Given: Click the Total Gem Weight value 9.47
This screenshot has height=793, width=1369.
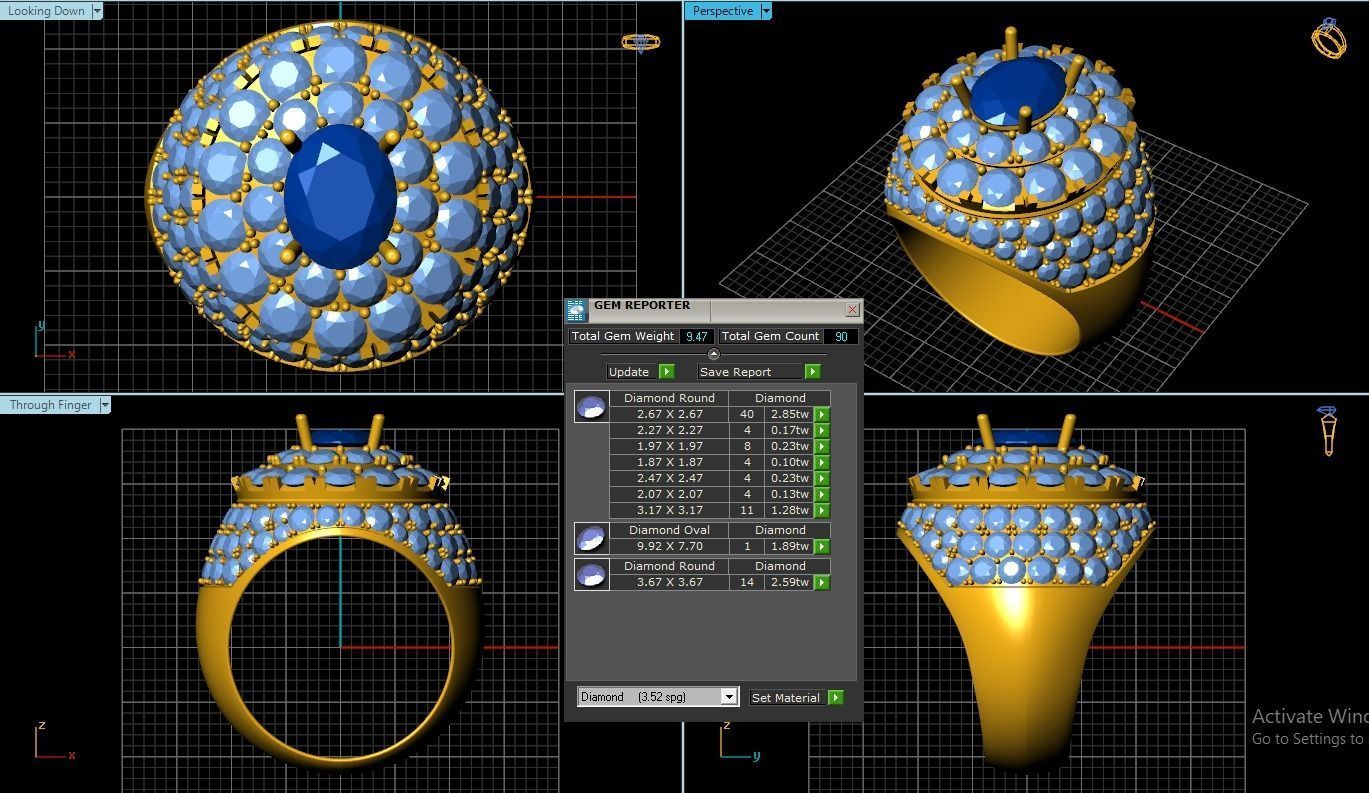Looking at the screenshot, I should click(697, 337).
